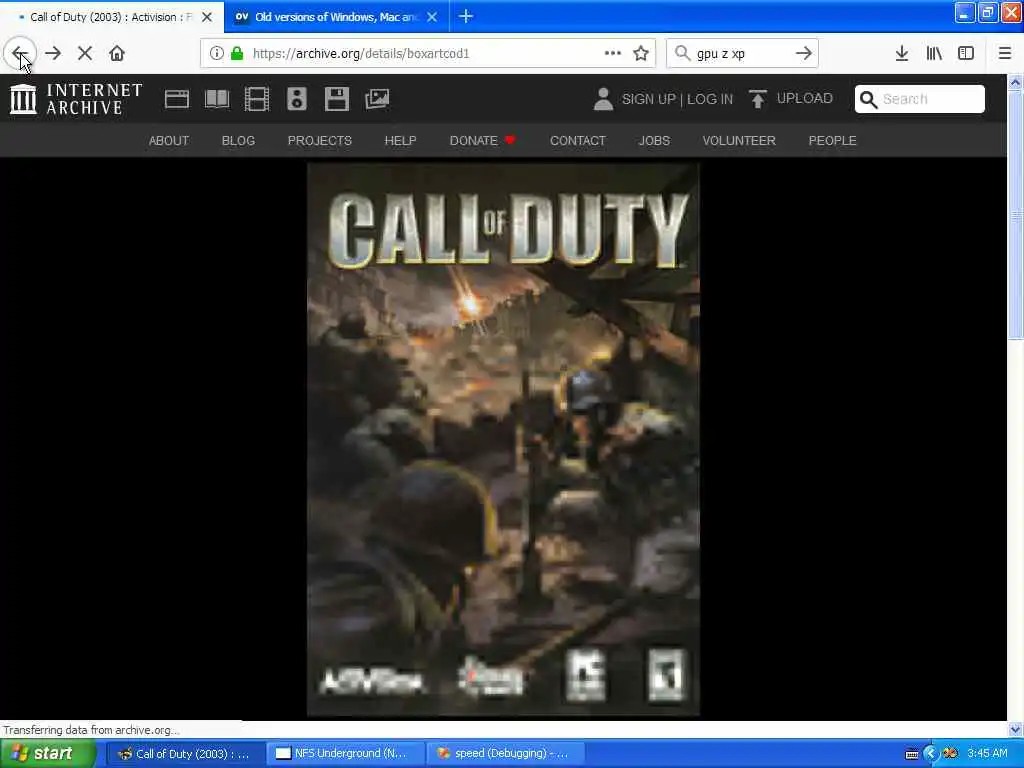Show site information for archive.org
Viewport: 1024px width, 768px height.
[216, 54]
